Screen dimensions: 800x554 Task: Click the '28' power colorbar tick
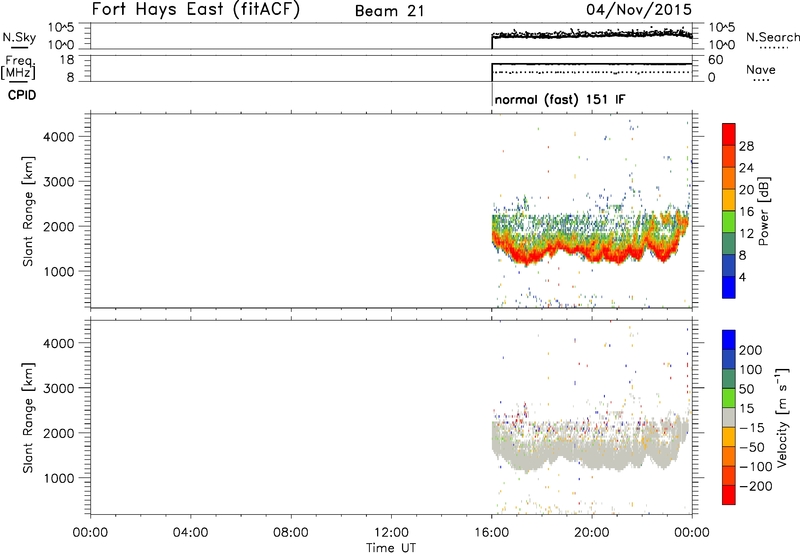pyautogui.click(x=746, y=146)
